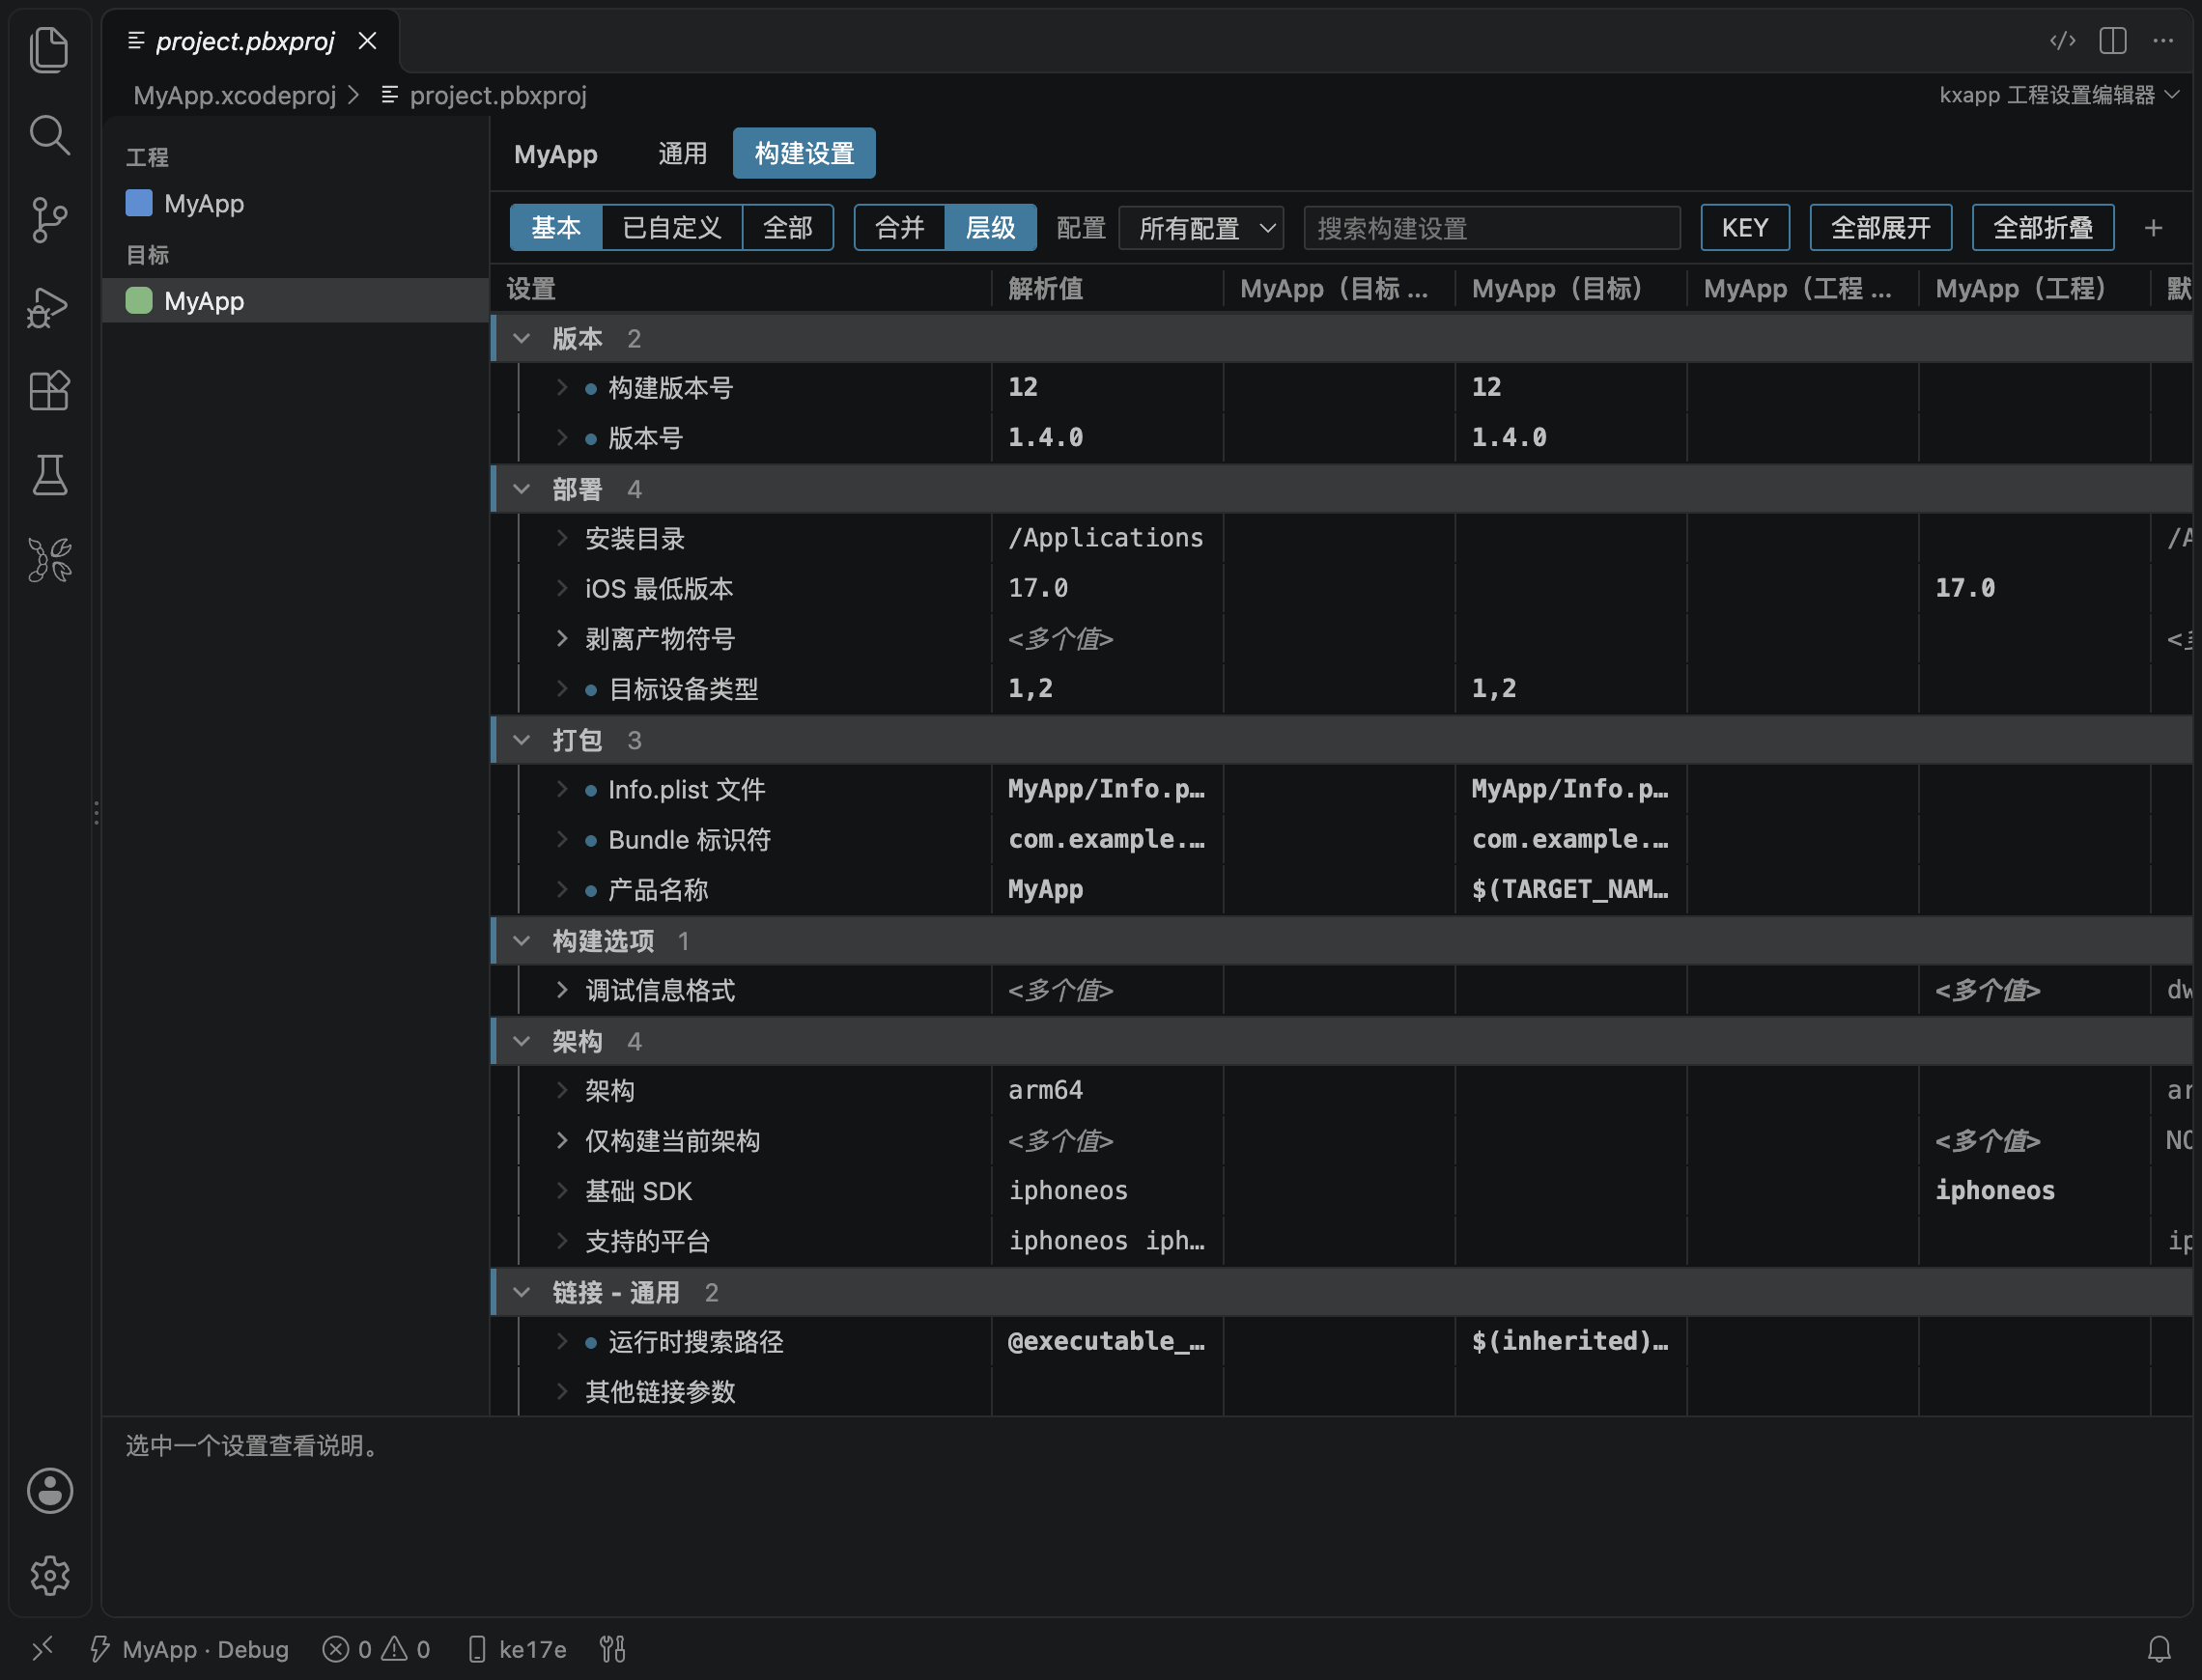This screenshot has width=2202, height=1680.
Task: Collapse the 版本 section
Action: click(521, 339)
